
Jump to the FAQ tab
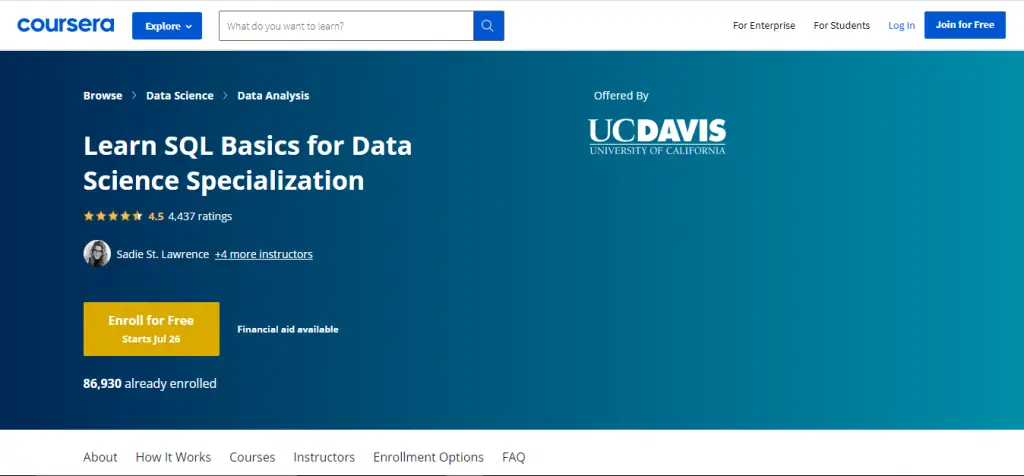(x=513, y=457)
